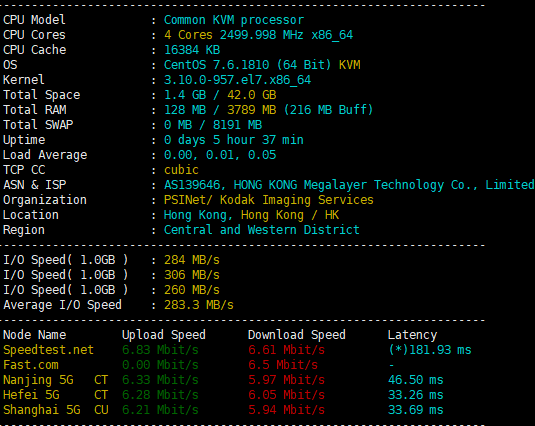Image resolution: width=535 pixels, height=426 pixels.
Task: Select PSINet/ Kodak Imaging Services text
Action: tap(269, 200)
